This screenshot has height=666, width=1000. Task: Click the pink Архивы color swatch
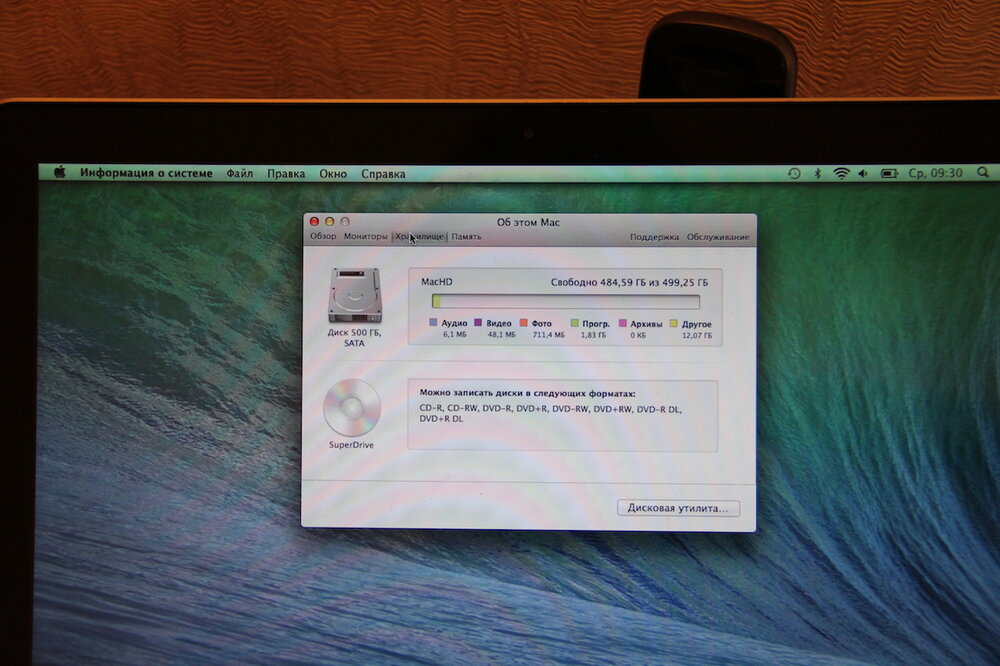pos(623,323)
